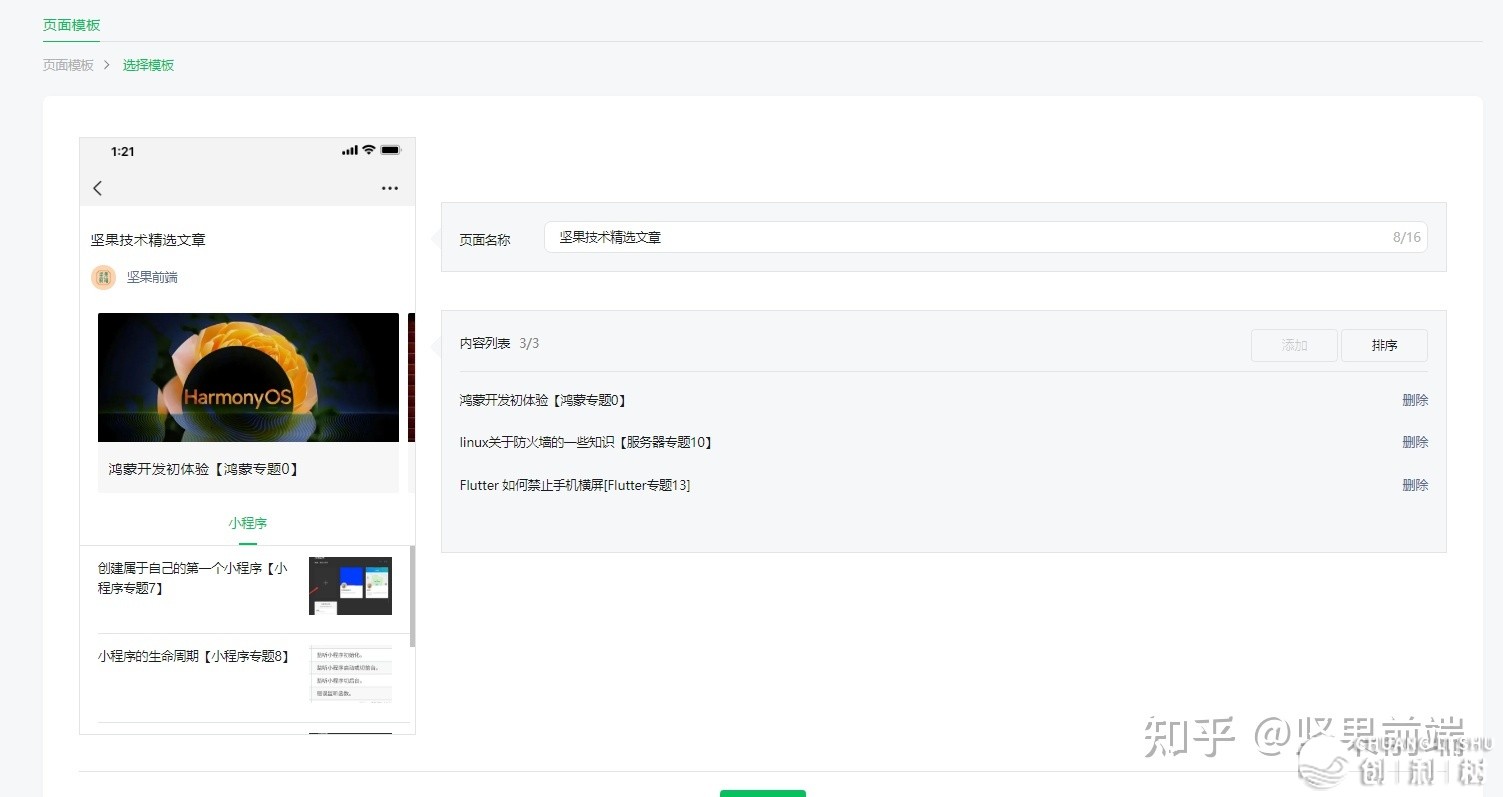Image resolution: width=1503 pixels, height=797 pixels.
Task: Click the breadcrumb chevron after 页面模板
Action: tap(107, 65)
